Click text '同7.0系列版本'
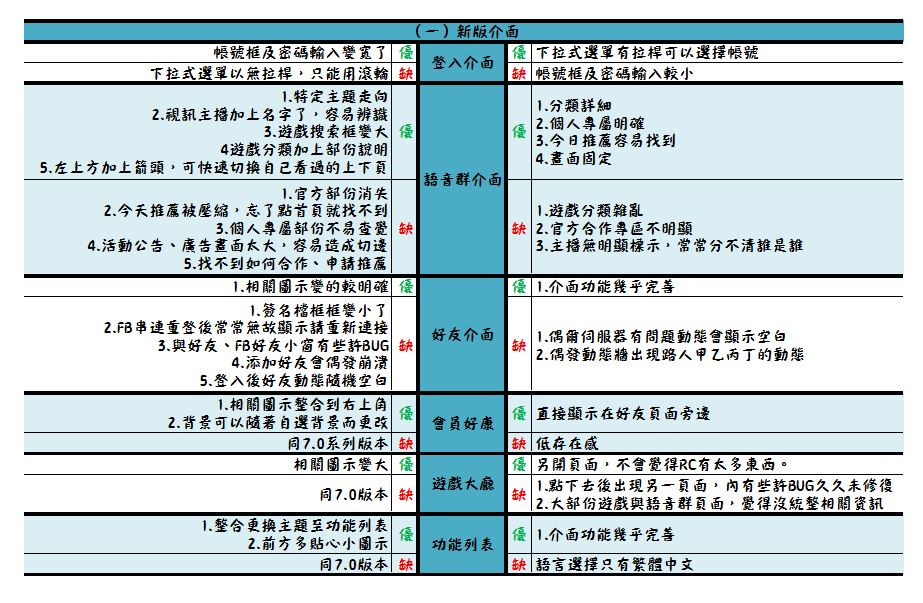Screen dimensions: 923x603 [x=338, y=443]
